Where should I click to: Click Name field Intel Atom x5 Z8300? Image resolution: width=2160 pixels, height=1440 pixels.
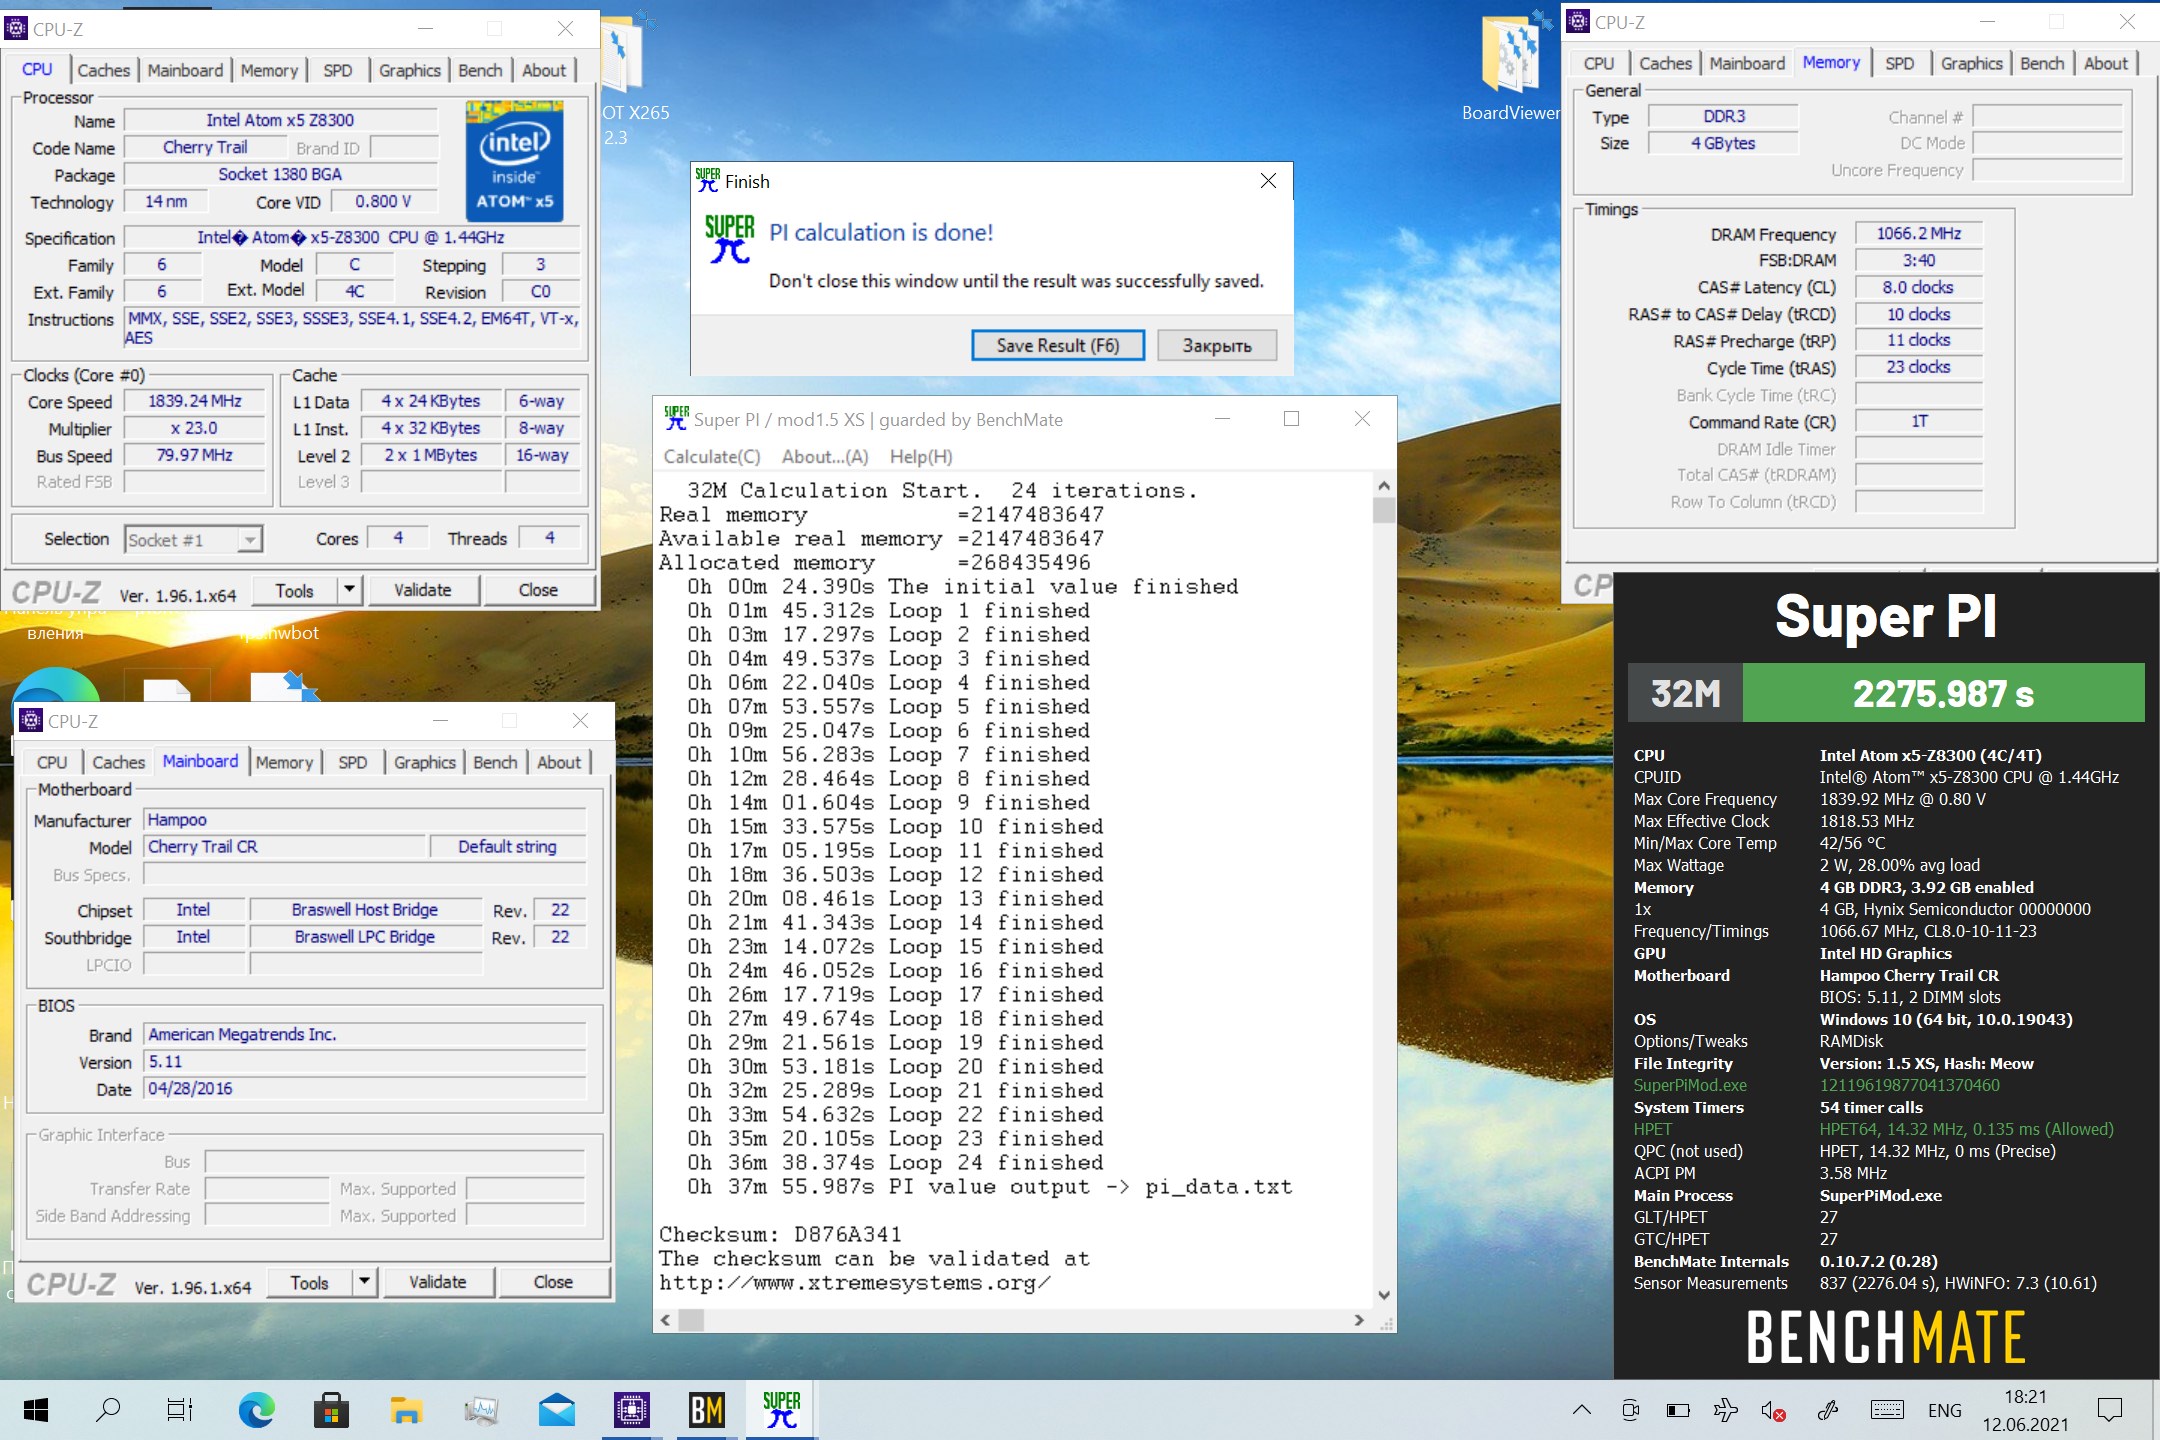click(x=280, y=120)
